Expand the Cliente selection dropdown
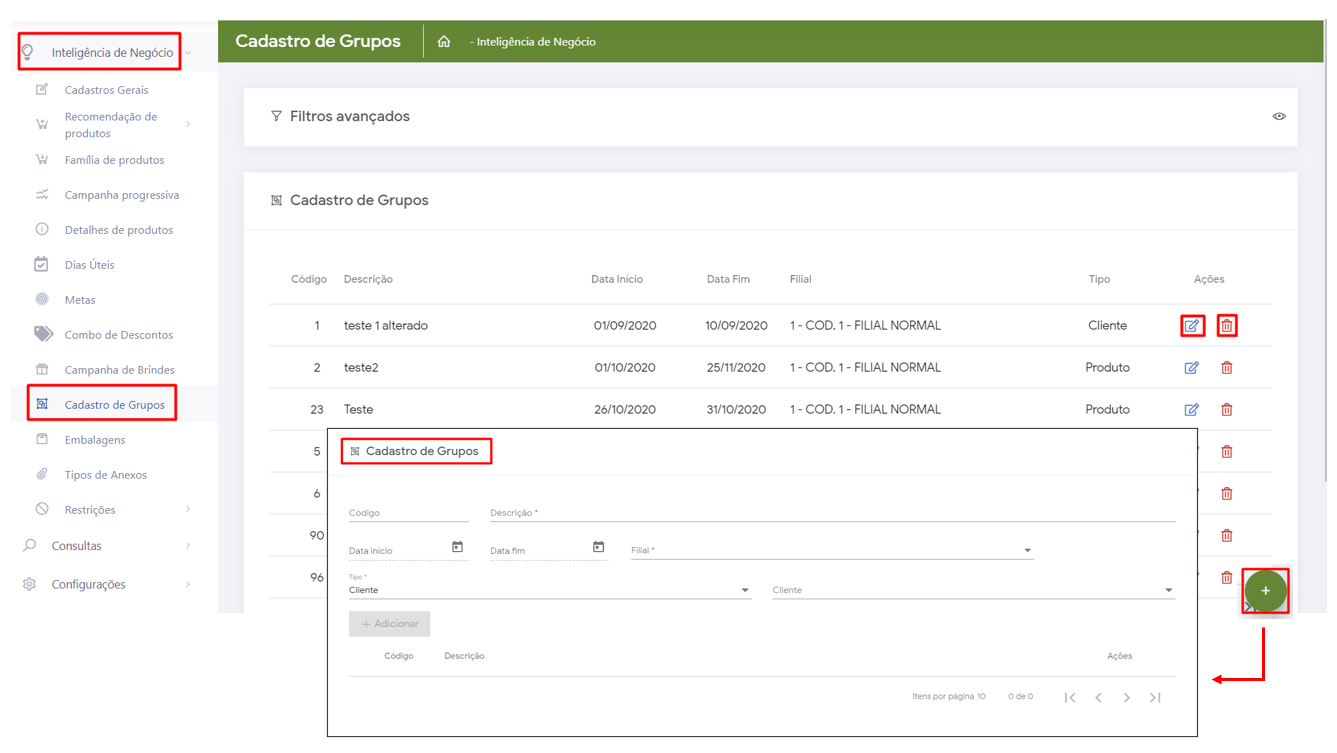 pos(972,590)
